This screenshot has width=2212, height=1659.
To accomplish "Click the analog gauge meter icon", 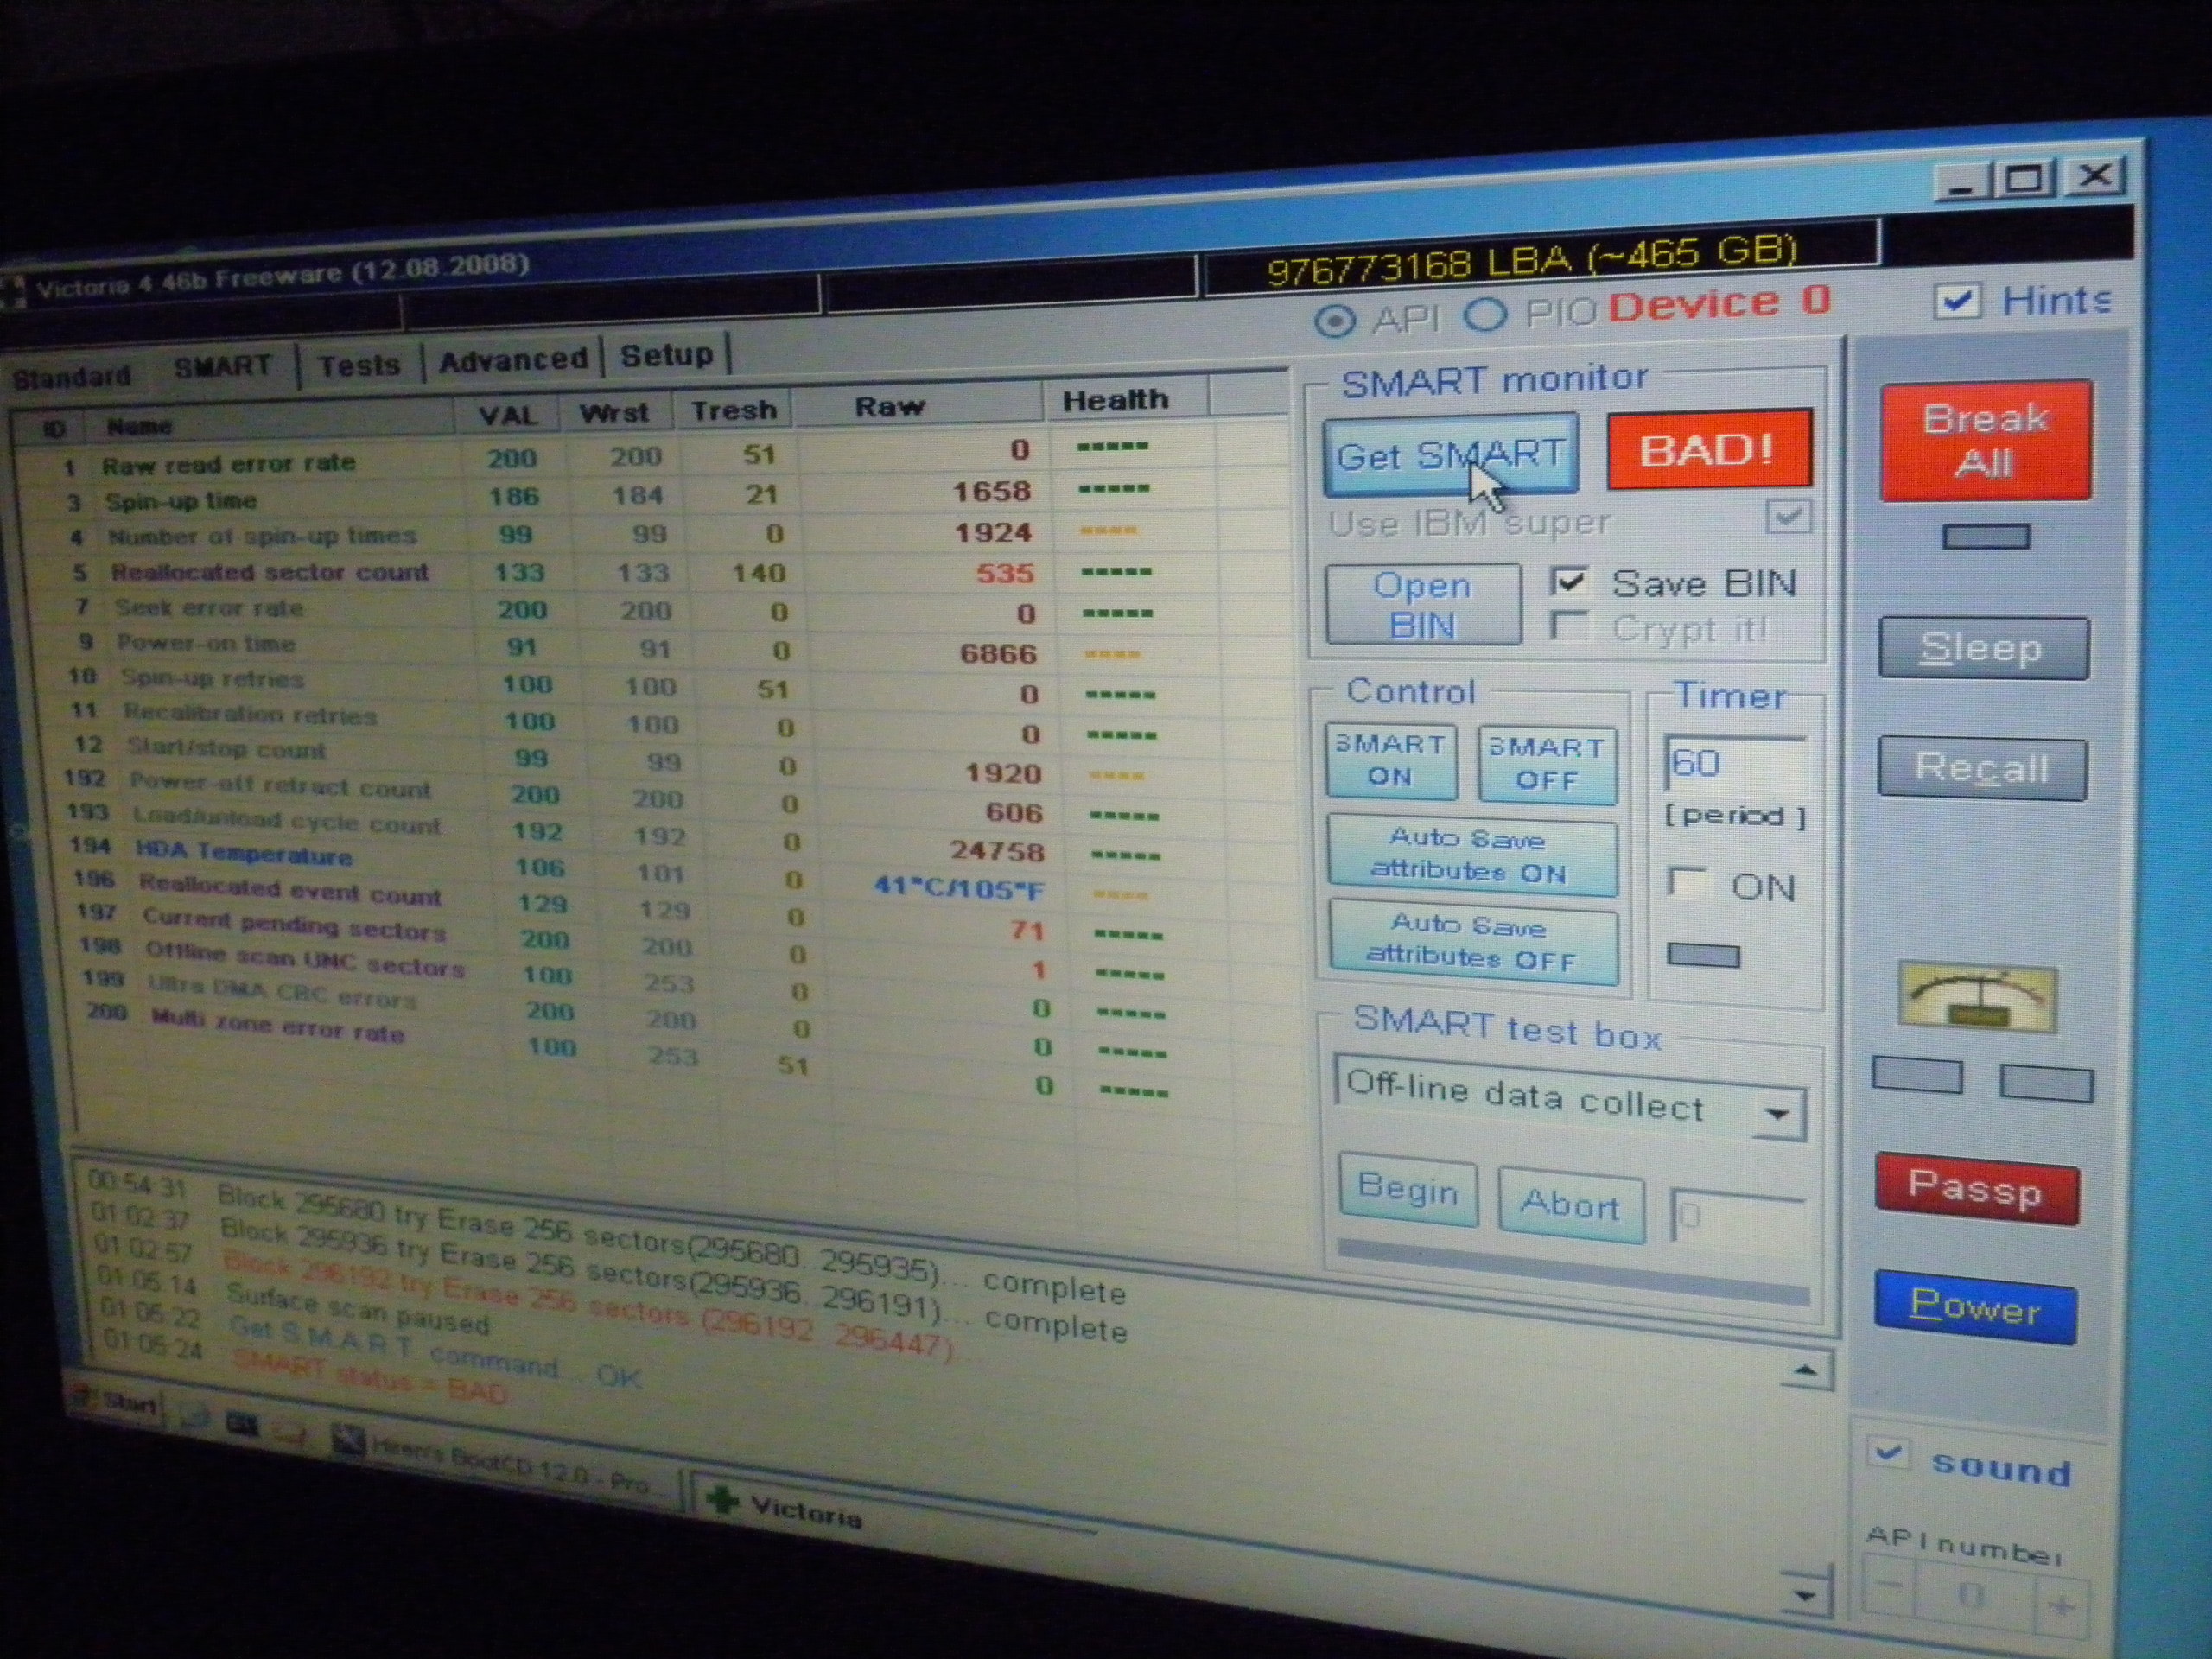I will point(1977,995).
